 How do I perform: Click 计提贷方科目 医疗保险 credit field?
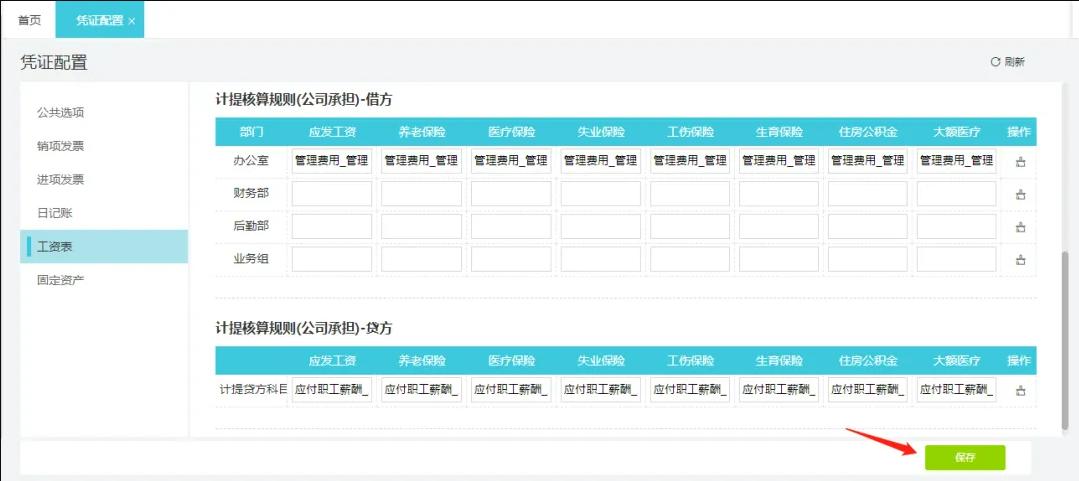[x=511, y=389]
